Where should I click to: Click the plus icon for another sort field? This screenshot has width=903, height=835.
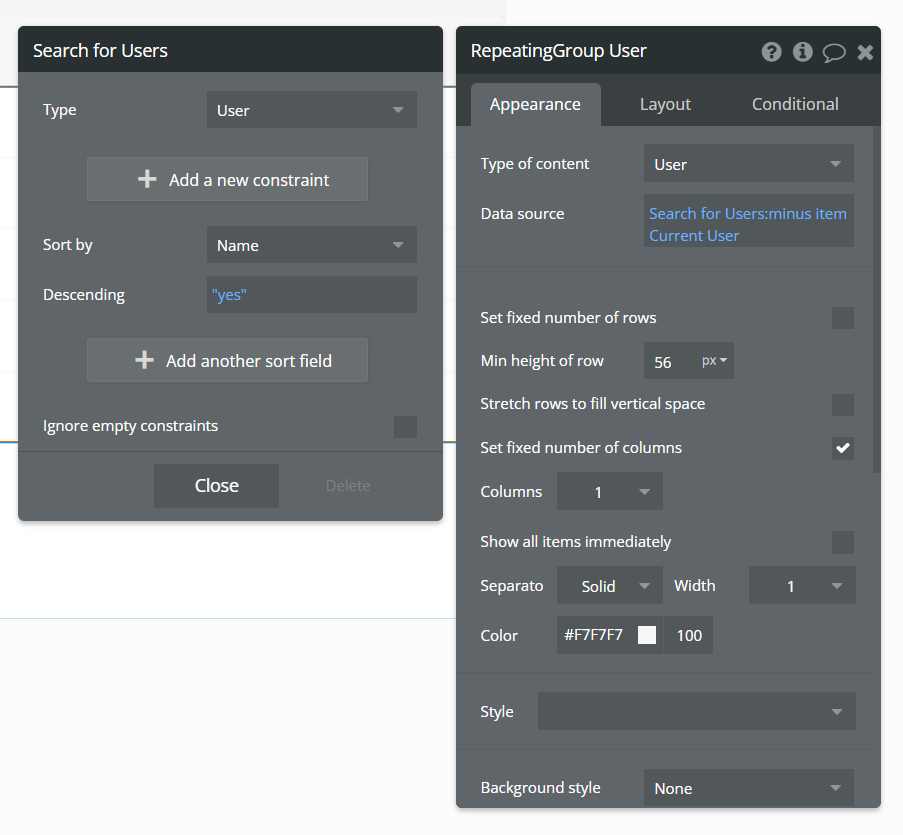tap(144, 361)
